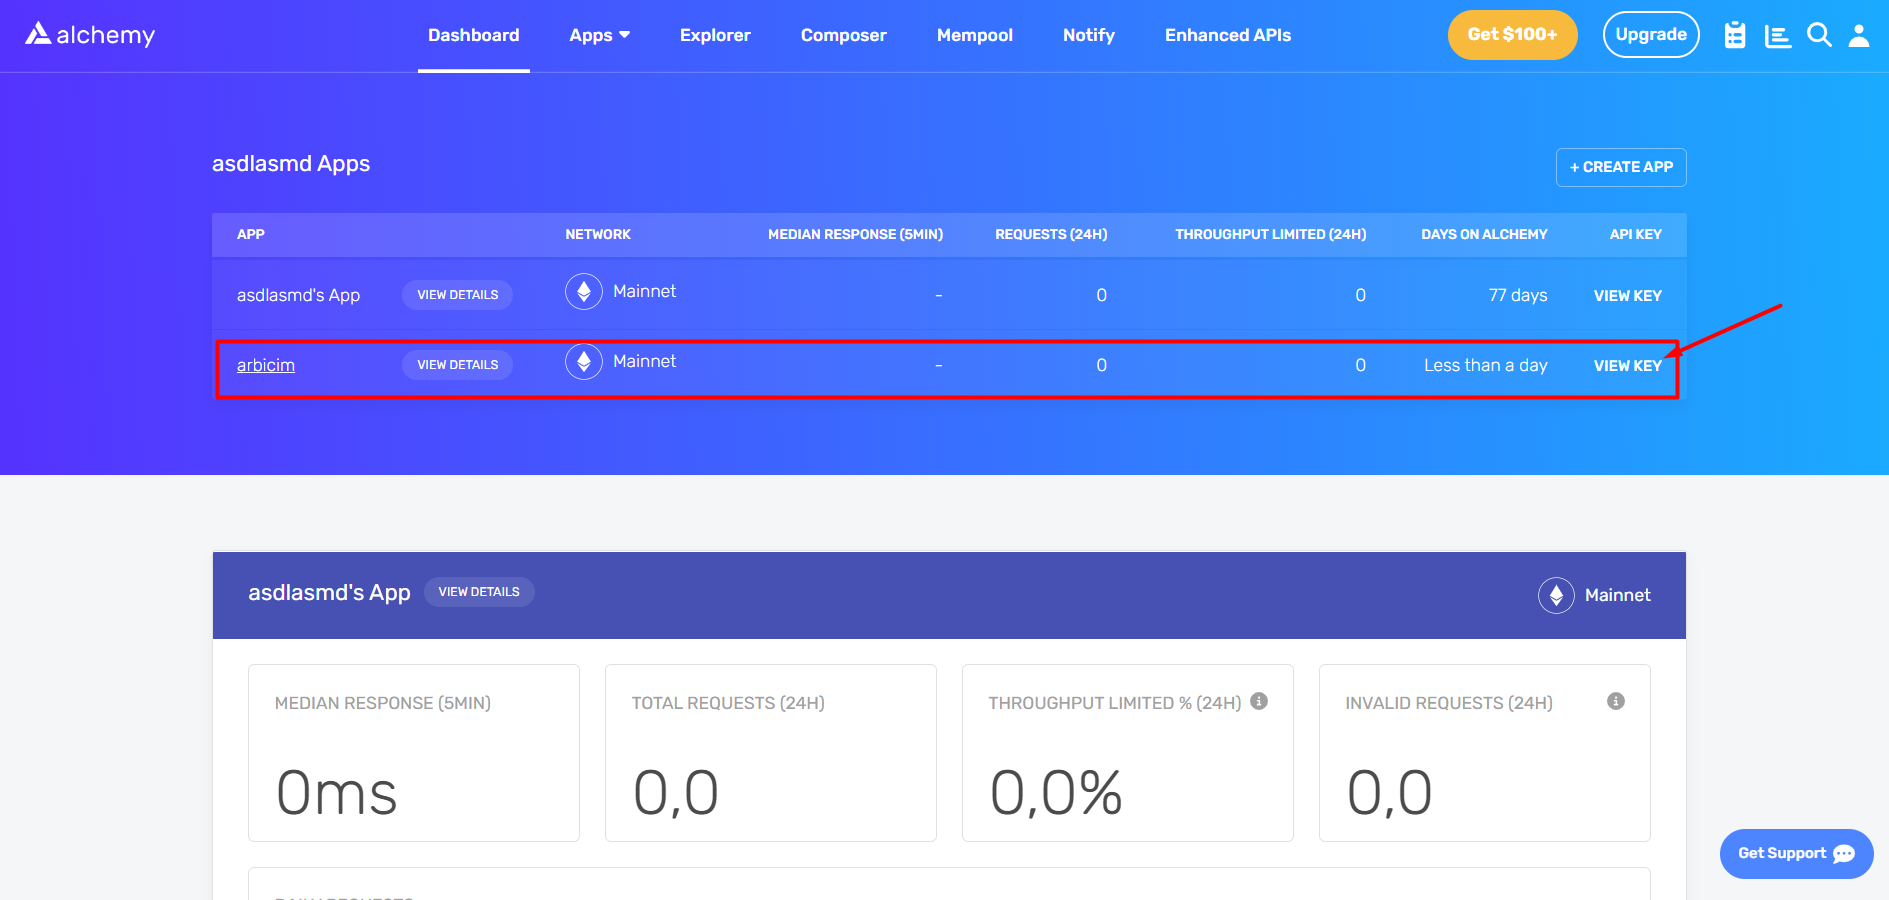Click asdlasmd's App title in lower panel
Viewport: 1889px width, 900px height.
click(329, 593)
